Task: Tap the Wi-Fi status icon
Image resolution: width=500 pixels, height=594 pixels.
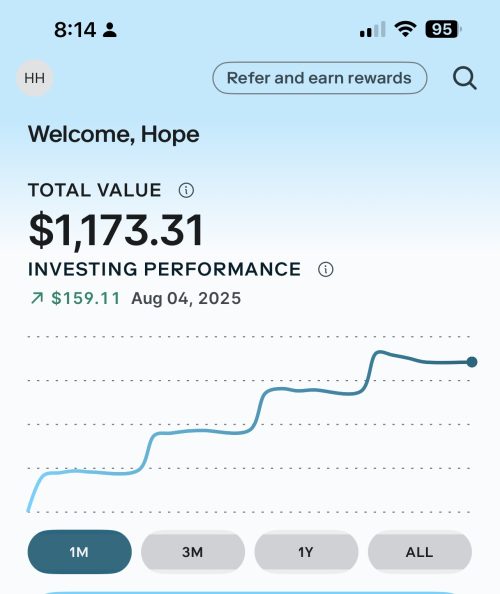Action: pos(405,29)
